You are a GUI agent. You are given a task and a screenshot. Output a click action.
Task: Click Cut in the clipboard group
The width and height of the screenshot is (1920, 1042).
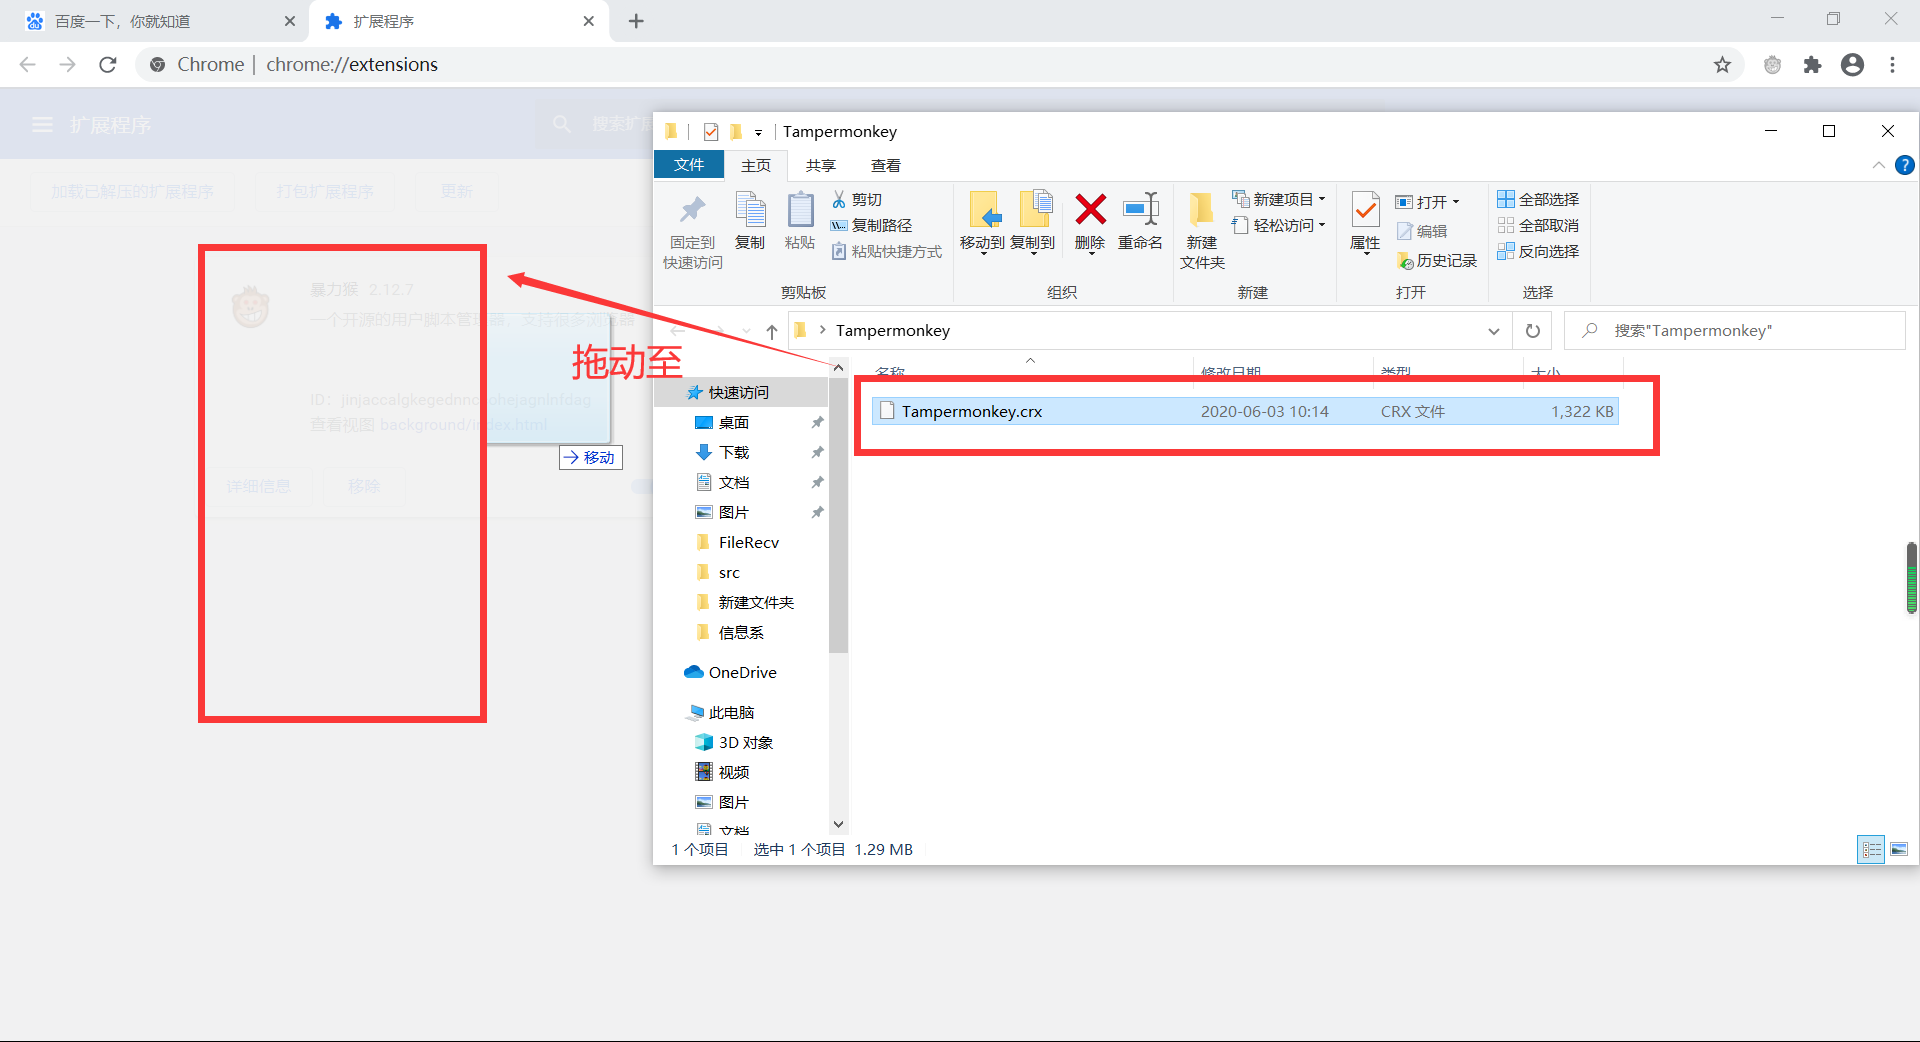(857, 199)
